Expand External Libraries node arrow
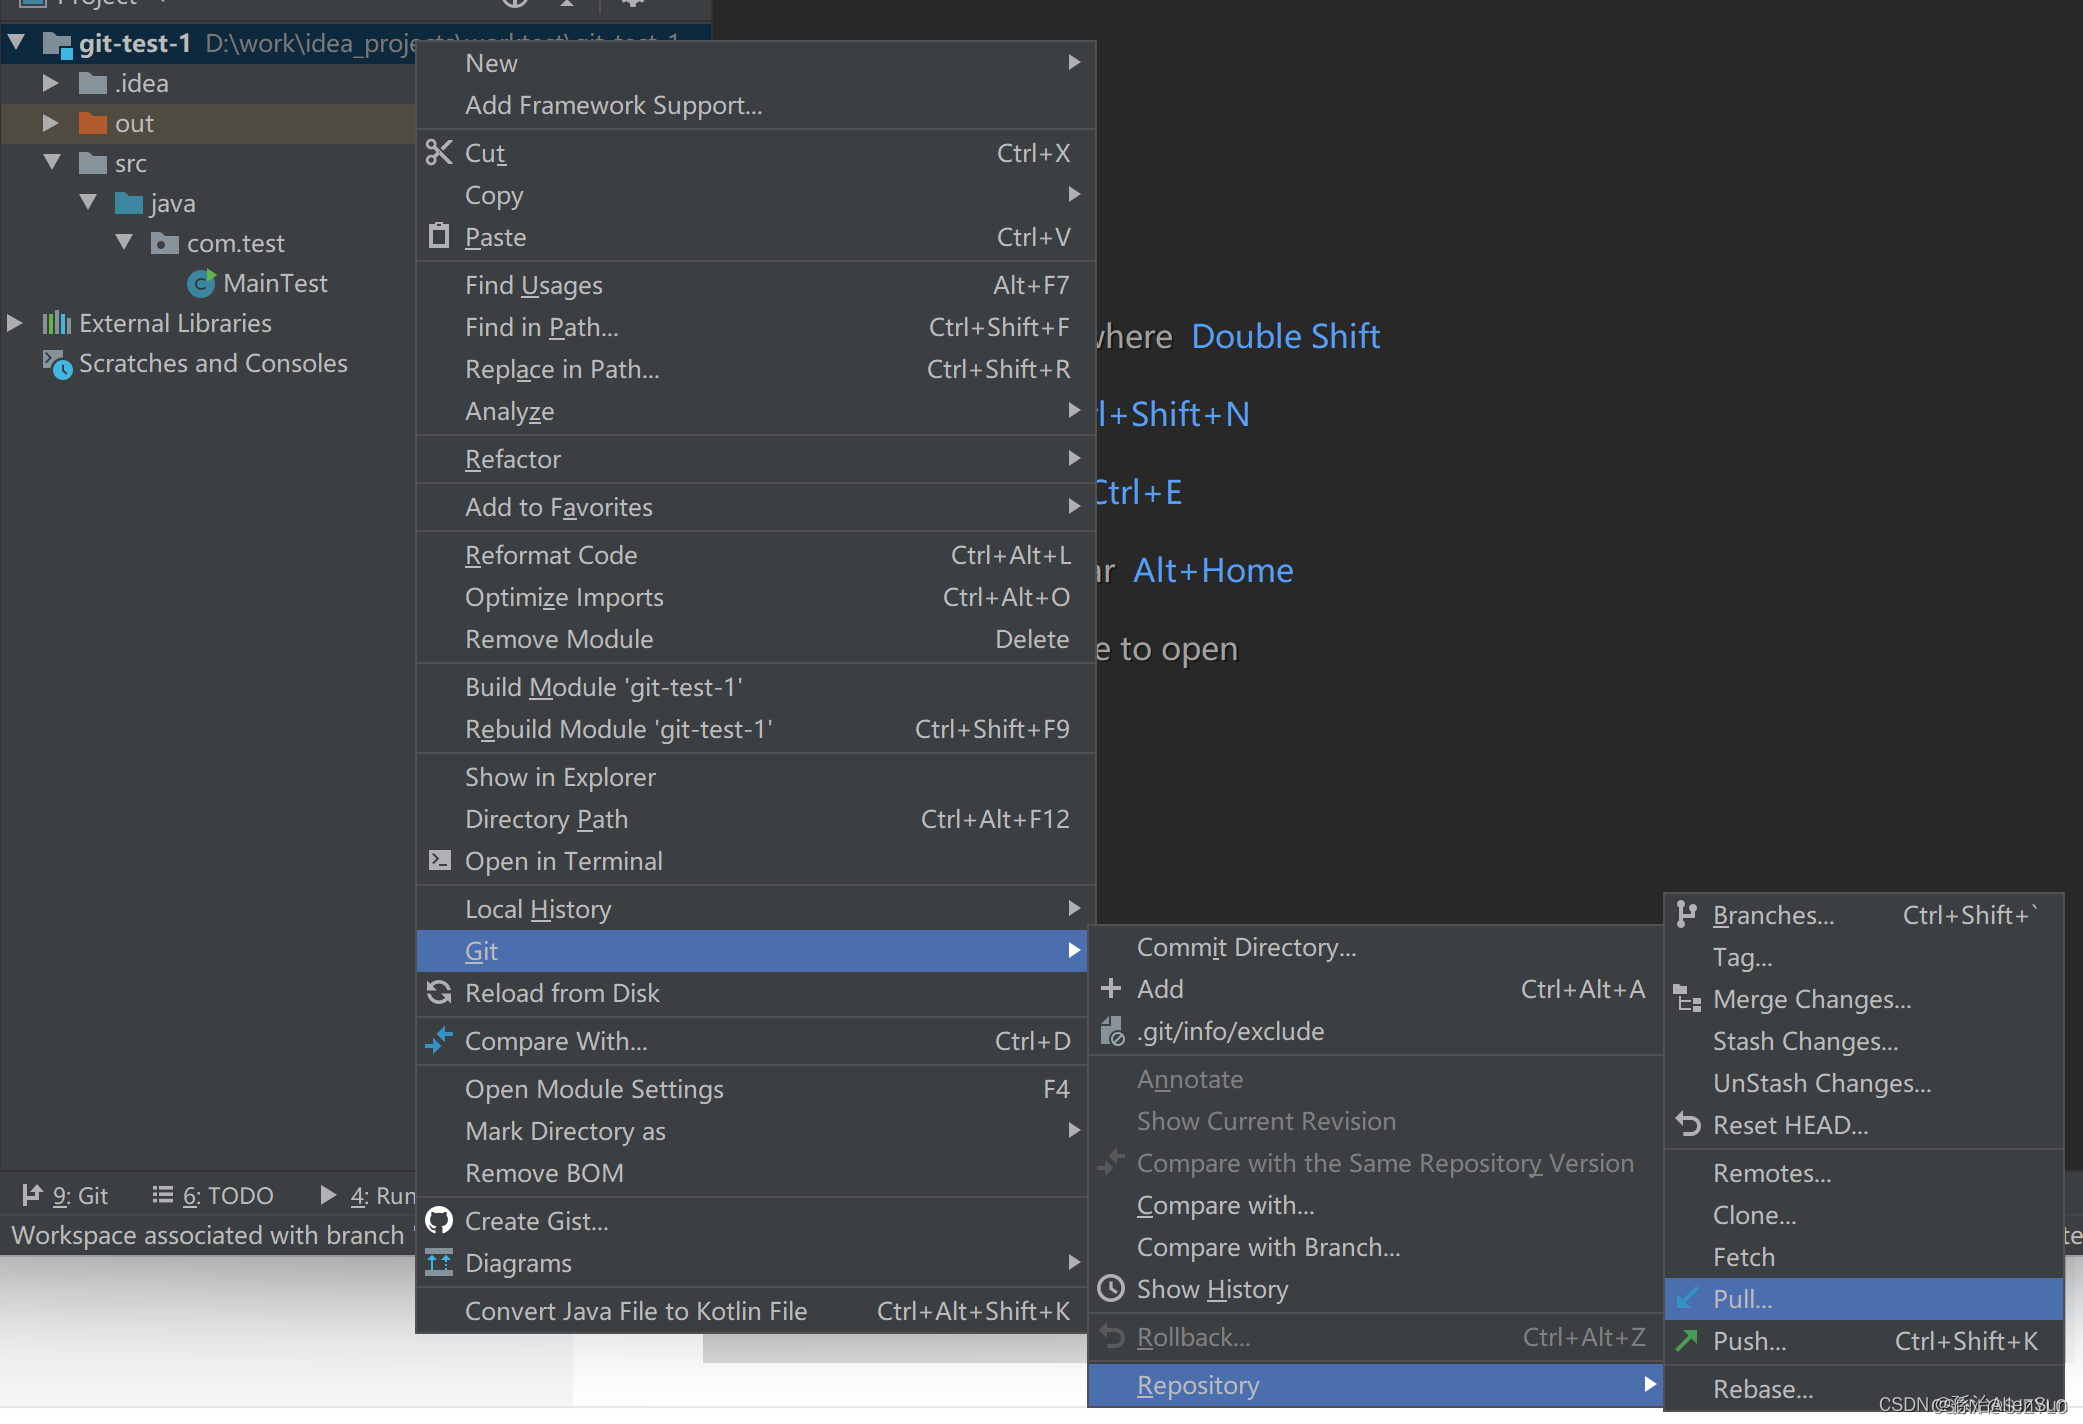The height and width of the screenshot is (1424, 2083). point(15,322)
